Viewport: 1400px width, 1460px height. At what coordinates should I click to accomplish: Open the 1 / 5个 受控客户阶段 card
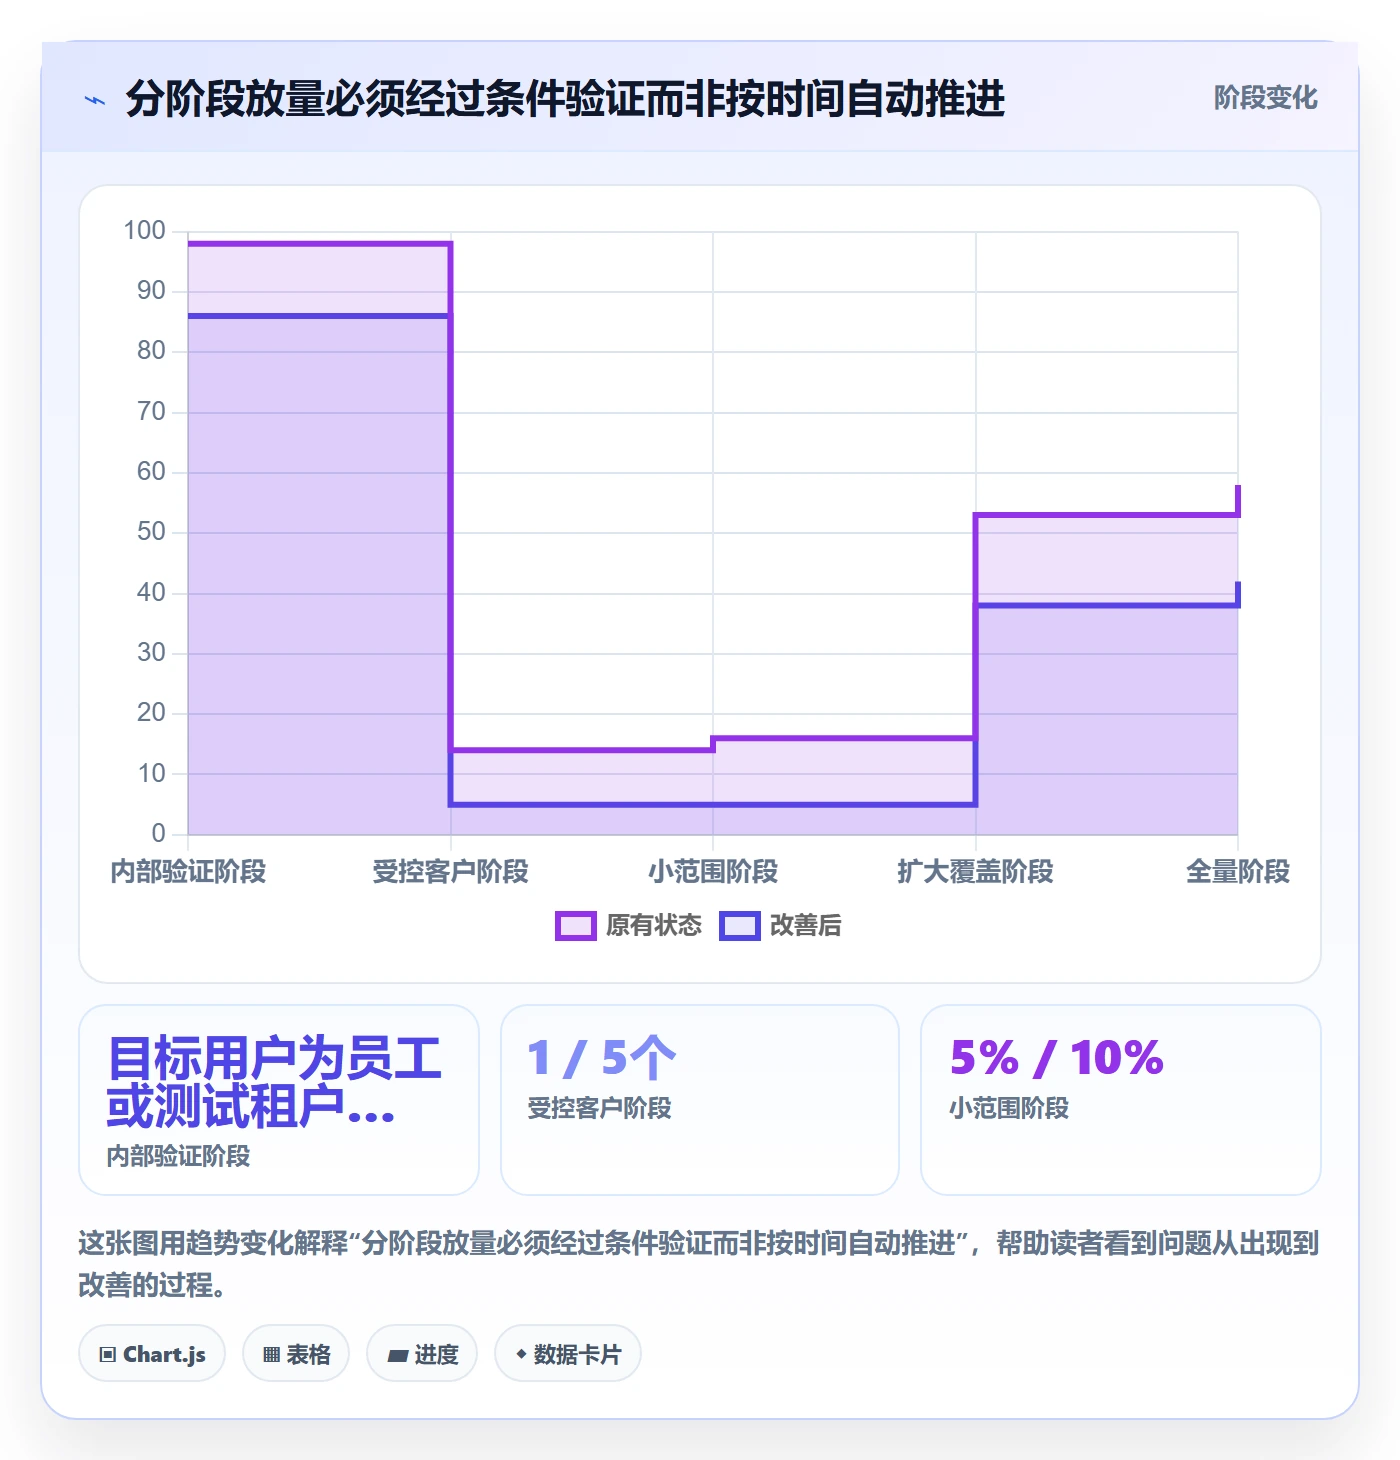point(700,1100)
